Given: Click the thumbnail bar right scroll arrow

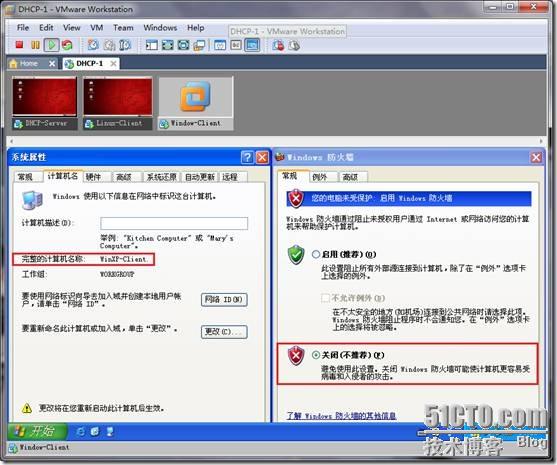Looking at the screenshot, I should [x=541, y=141].
